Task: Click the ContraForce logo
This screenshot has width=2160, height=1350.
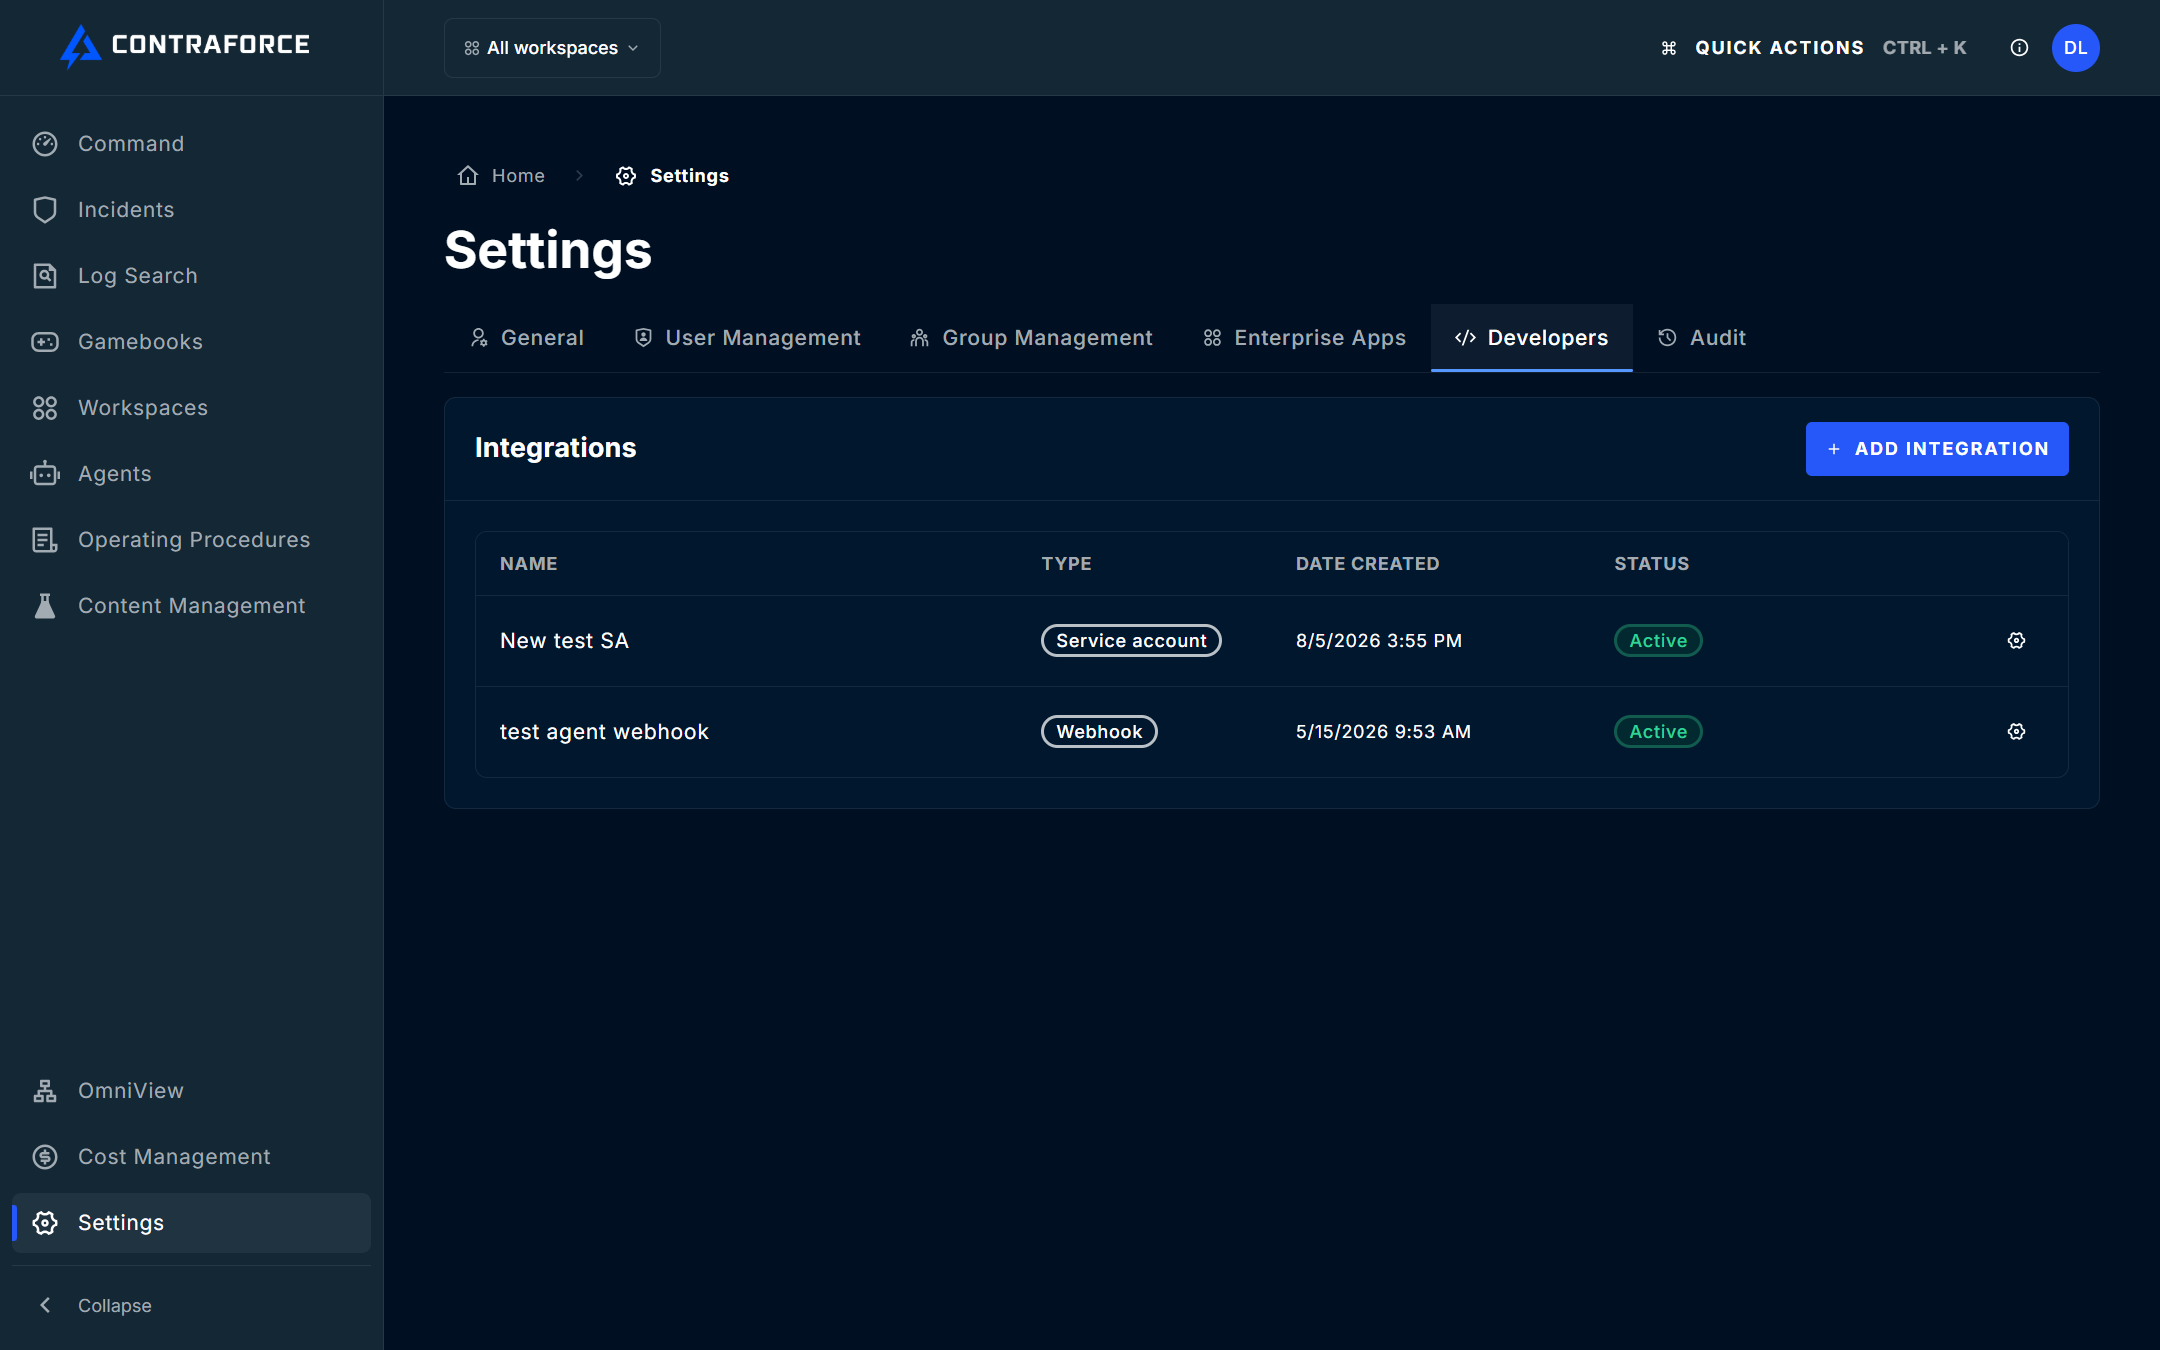Action: pos(185,46)
